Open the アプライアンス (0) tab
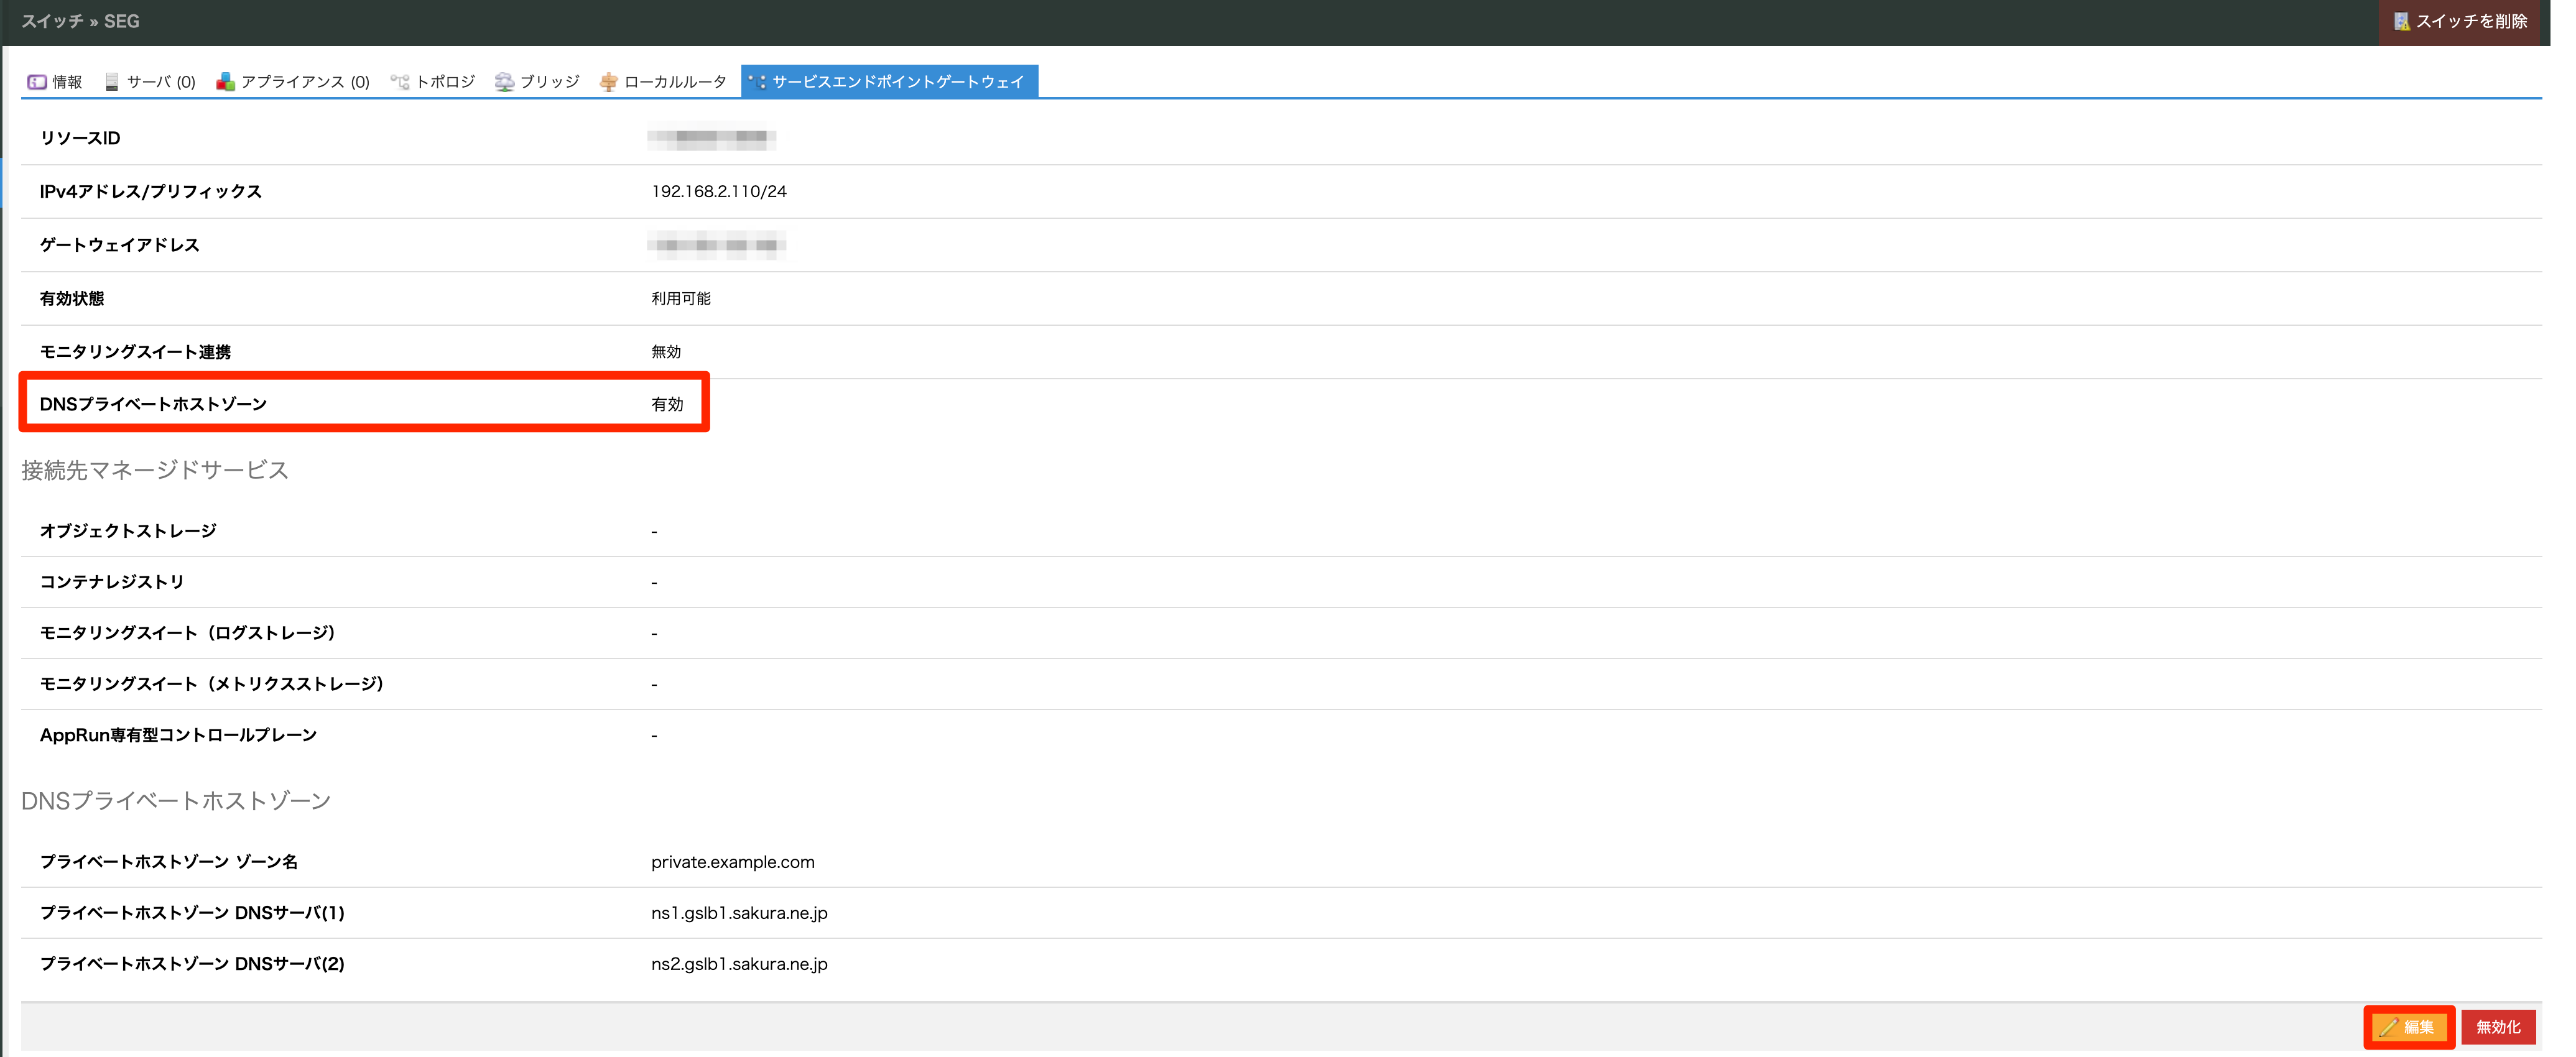This screenshot has width=2576, height=1057. [305, 82]
